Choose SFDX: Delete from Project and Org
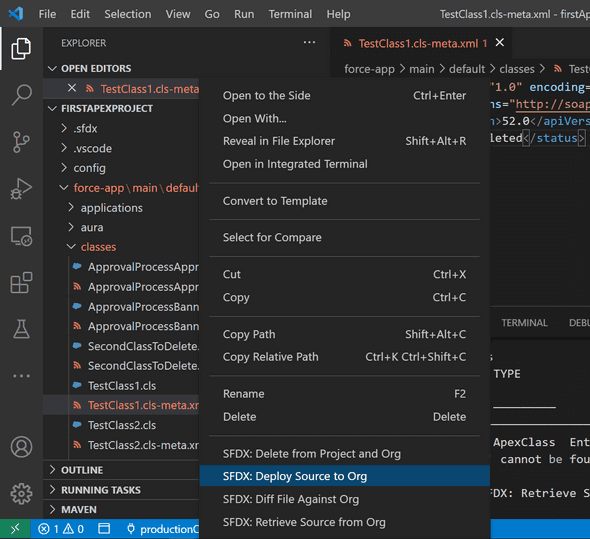590x539 pixels. pyautogui.click(x=344, y=454)
